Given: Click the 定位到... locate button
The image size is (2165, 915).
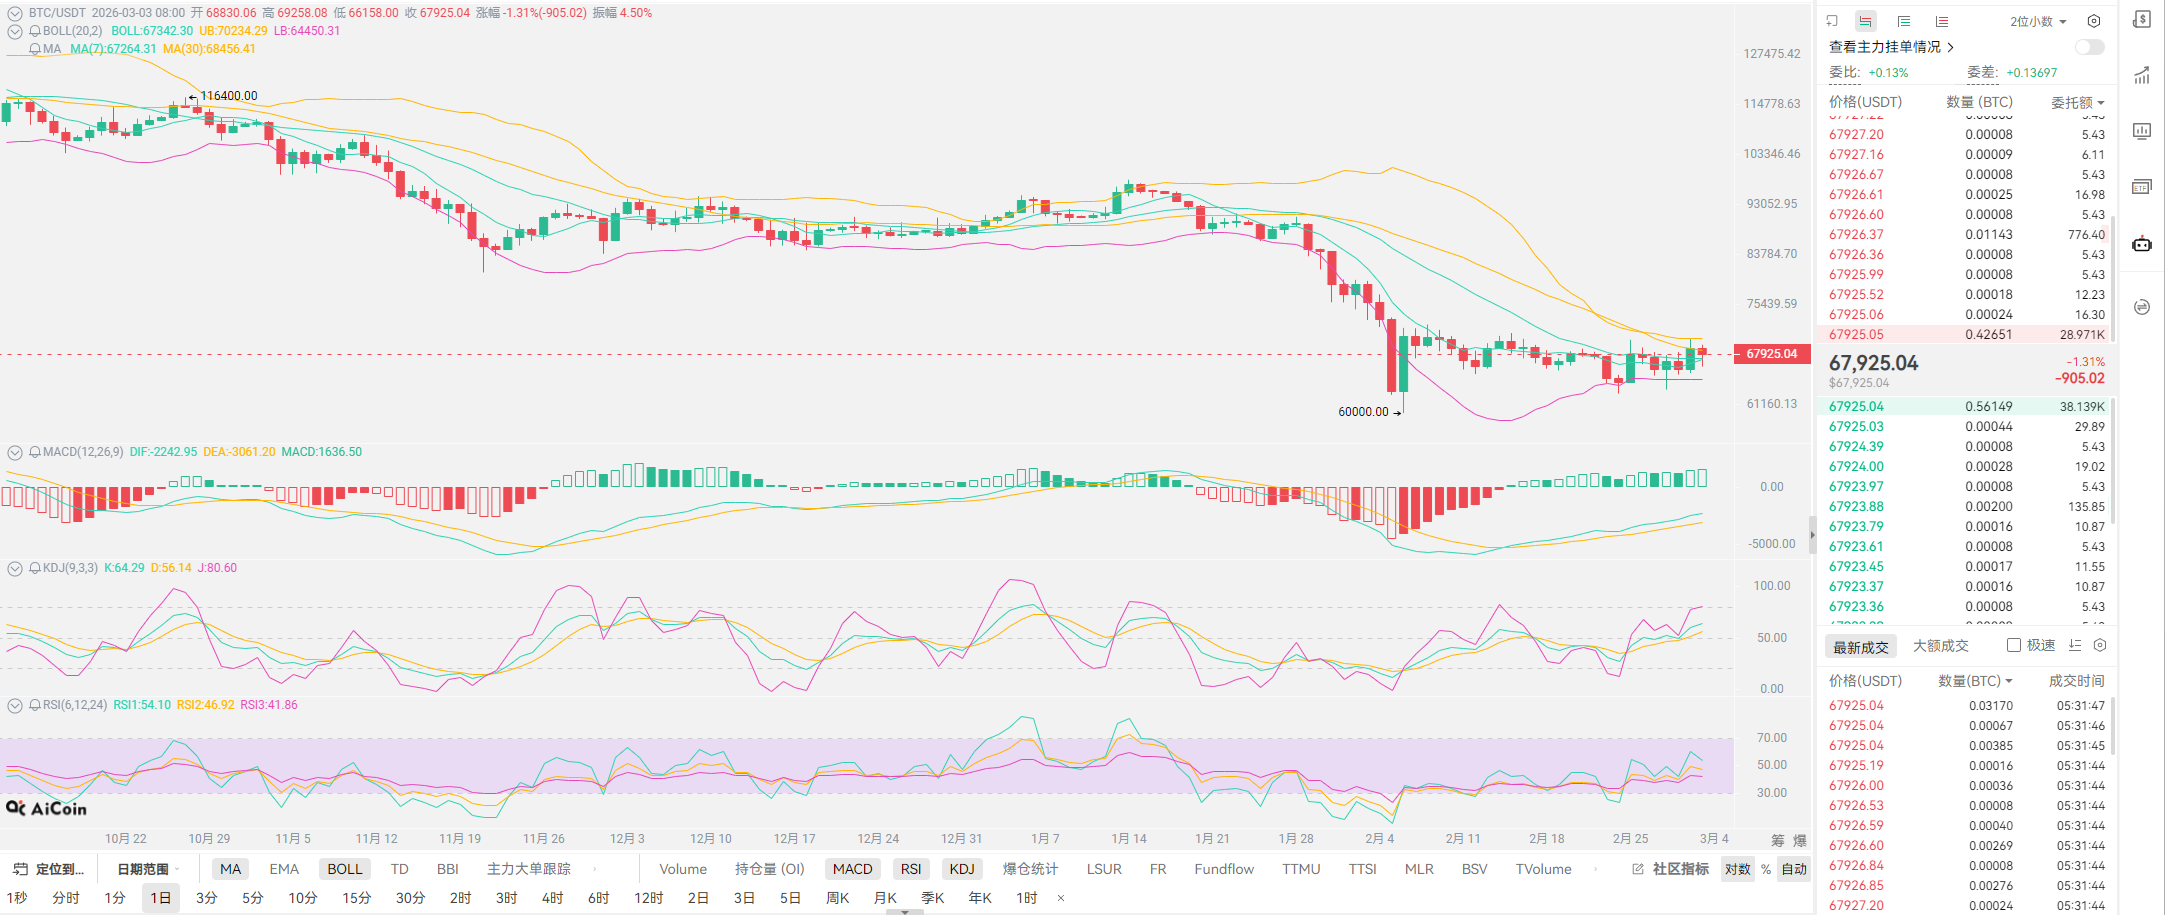Looking at the screenshot, I should point(50,869).
